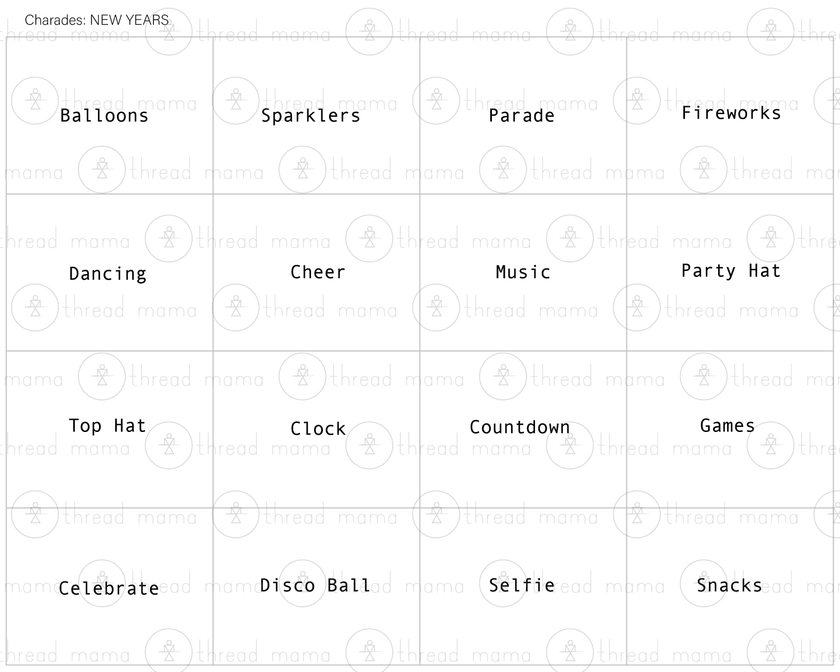This screenshot has width=840, height=672.
Task: Click the Music charades card
Action: [x=523, y=272]
